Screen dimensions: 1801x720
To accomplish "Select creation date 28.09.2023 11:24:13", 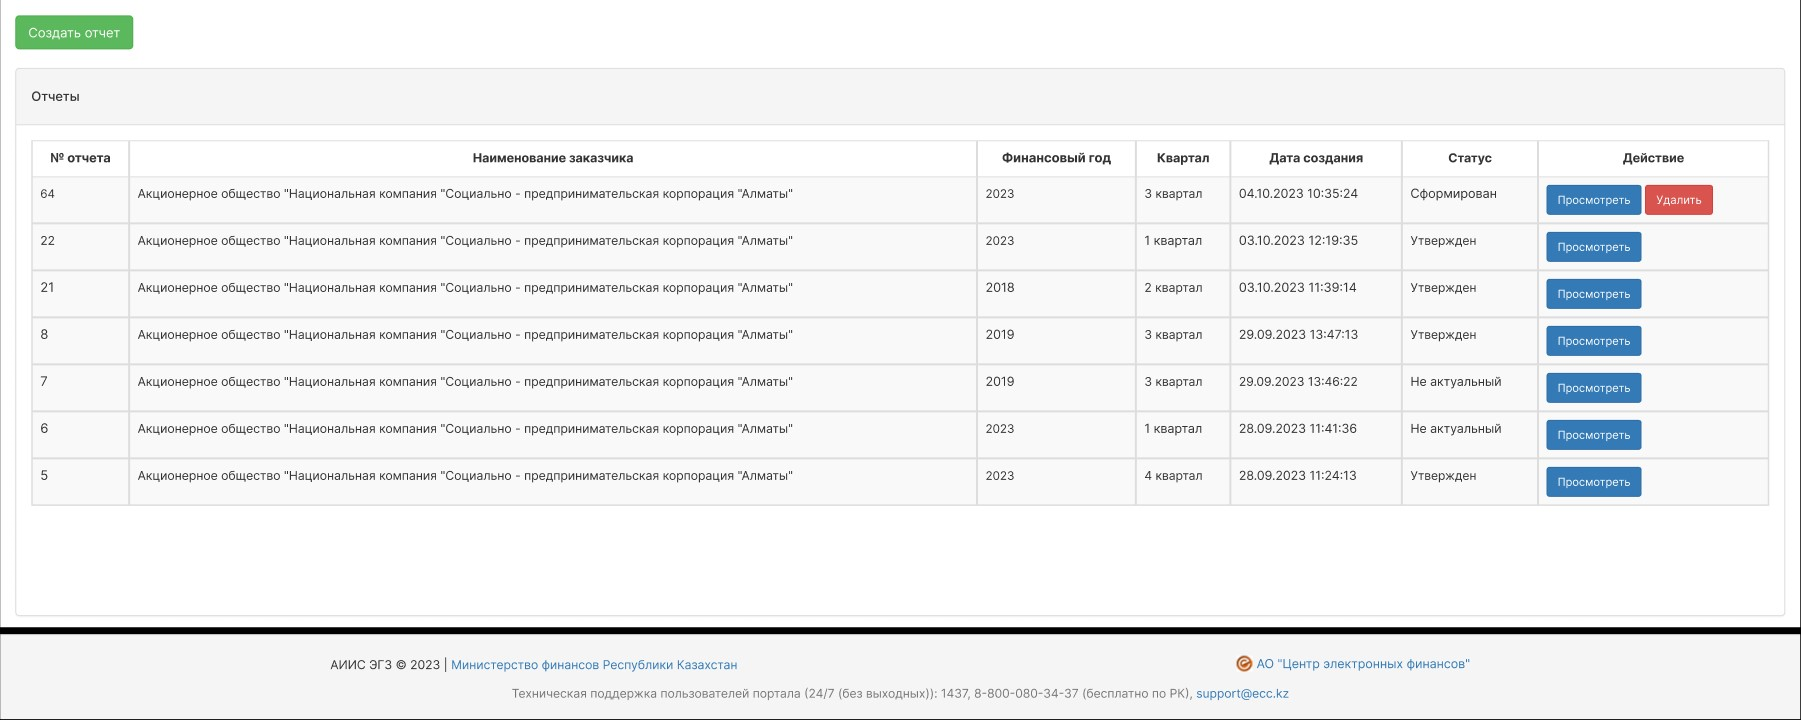I will coord(1297,476).
